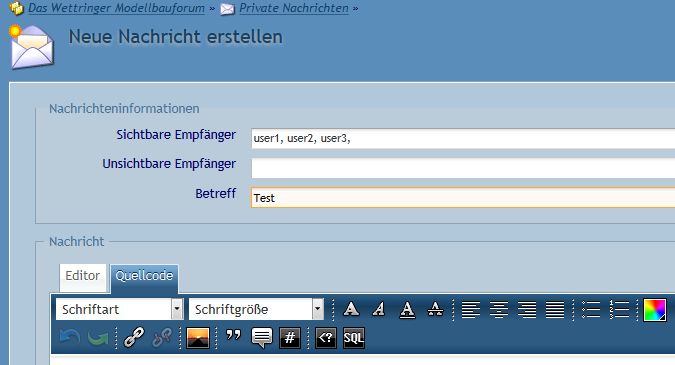Apply strikethrough text formatting
This screenshot has width=675, height=365.
[x=435, y=309]
